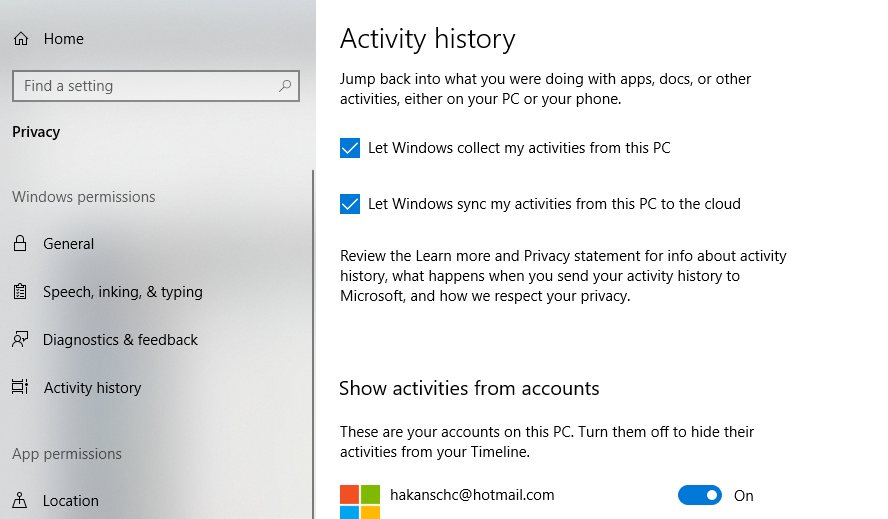Image resolution: width=888 pixels, height=519 pixels.
Task: Select the Activity history sidebar label
Action: (x=93, y=388)
